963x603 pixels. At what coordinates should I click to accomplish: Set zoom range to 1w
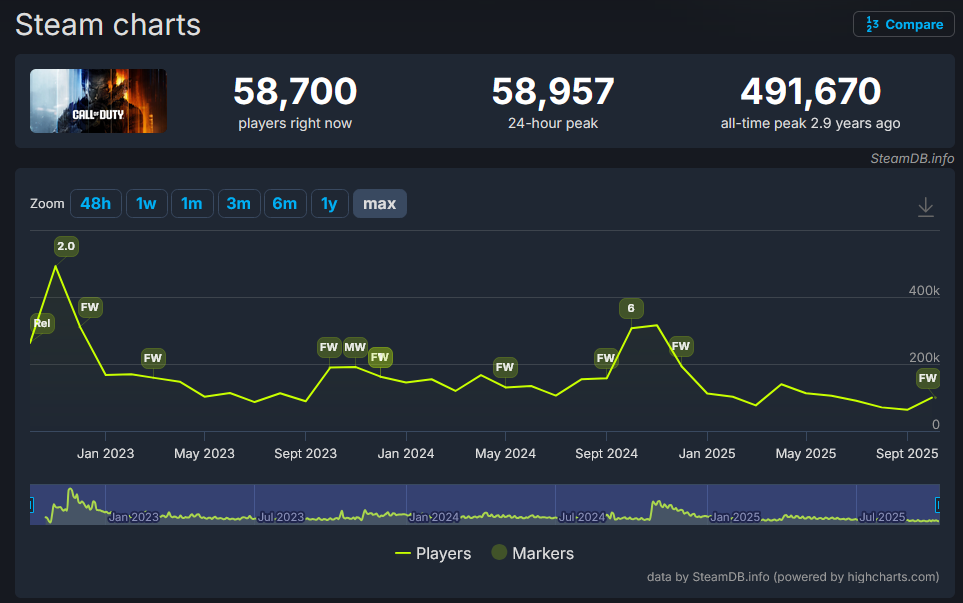tap(146, 204)
